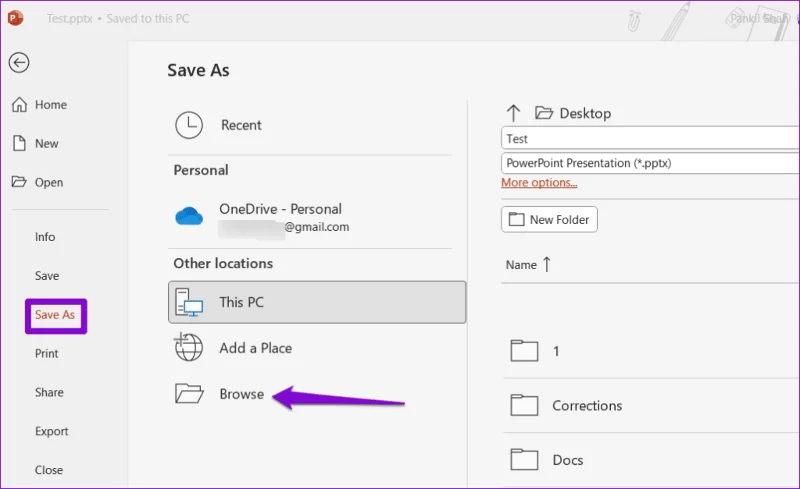This screenshot has height=489, width=800.
Task: Click the PowerPoint logo icon in title bar
Action: pos(15,18)
